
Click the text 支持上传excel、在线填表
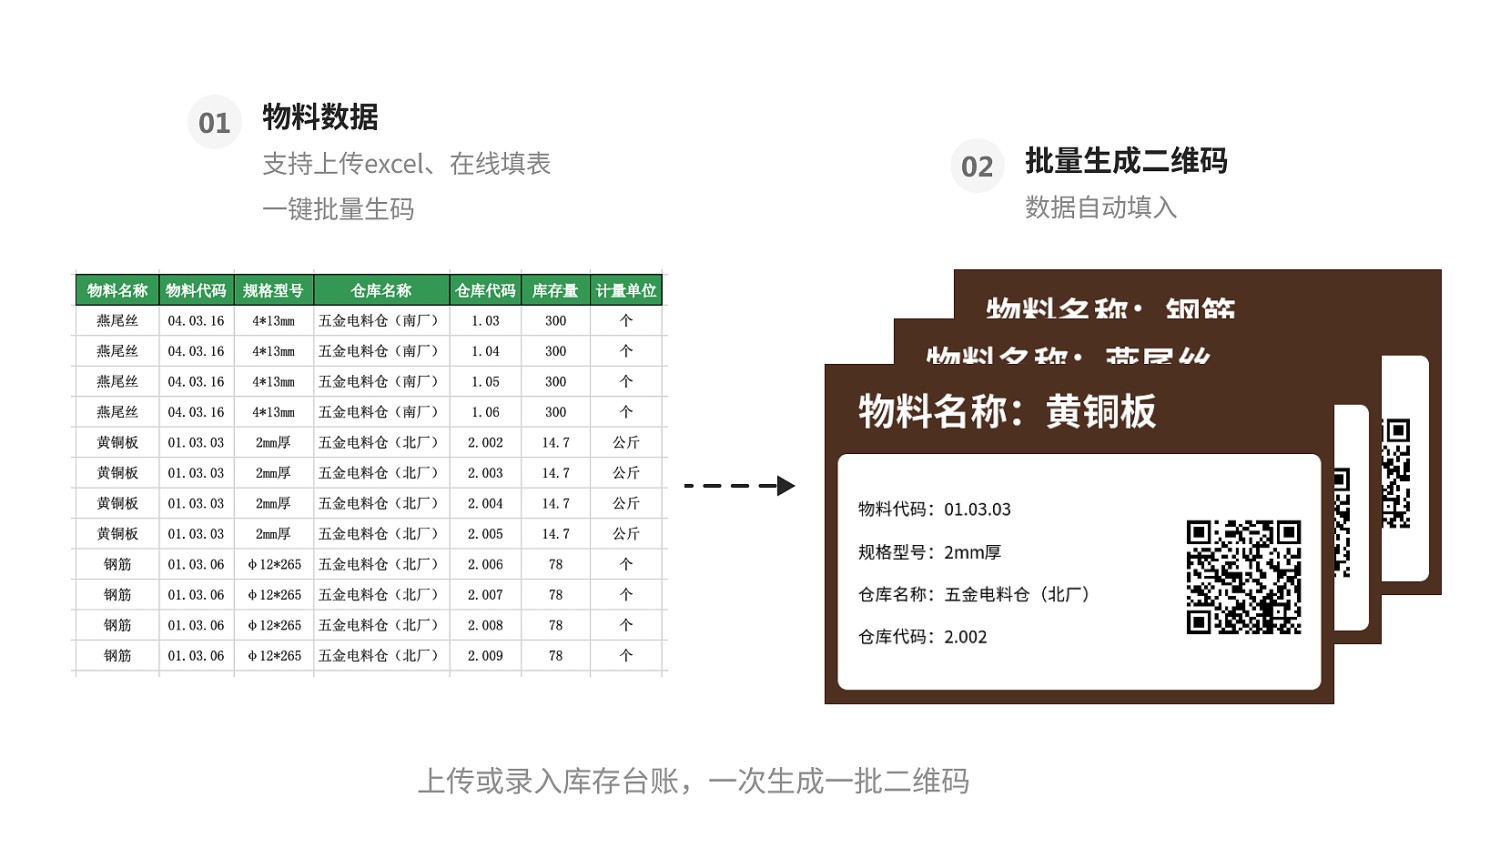406,163
